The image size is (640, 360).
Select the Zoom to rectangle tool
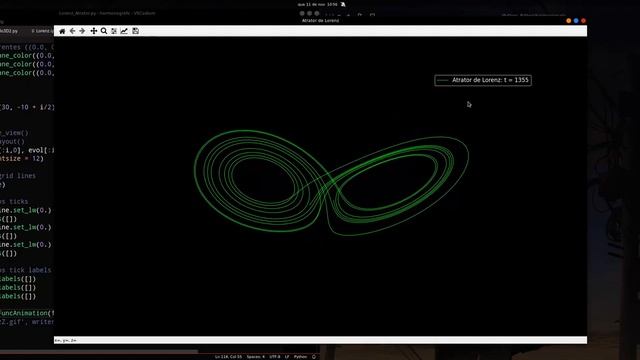click(104, 31)
